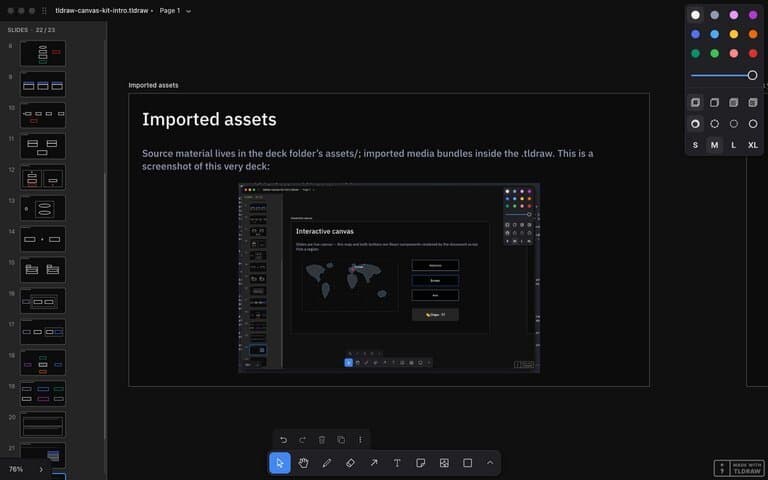Open slide 15 thumbnail
This screenshot has height=480, width=768.
(43, 270)
